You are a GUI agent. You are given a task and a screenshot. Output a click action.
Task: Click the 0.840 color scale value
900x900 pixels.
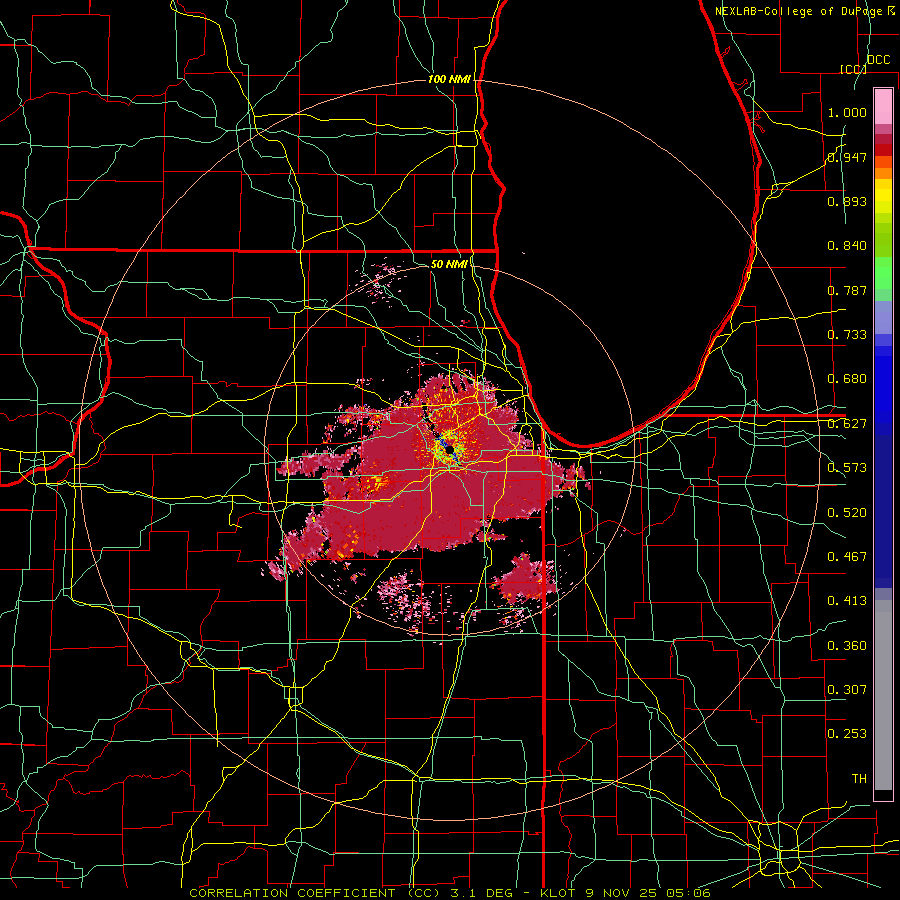pos(847,246)
